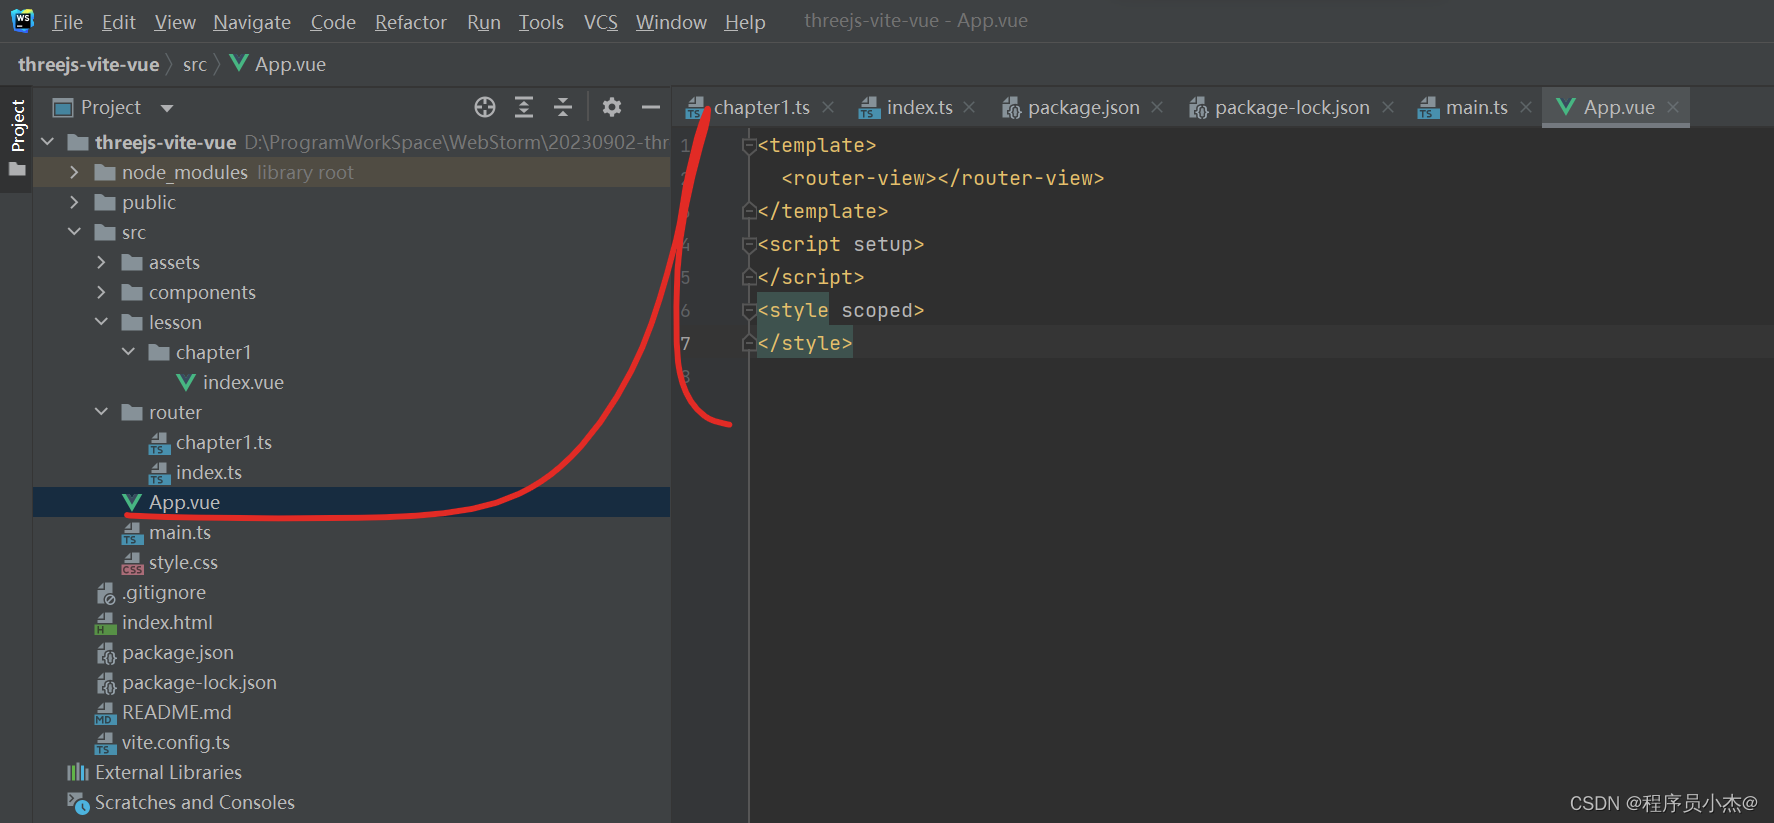Screen dimensions: 1774x823
Task: Place cursor on the router-view code line
Action: (x=943, y=178)
